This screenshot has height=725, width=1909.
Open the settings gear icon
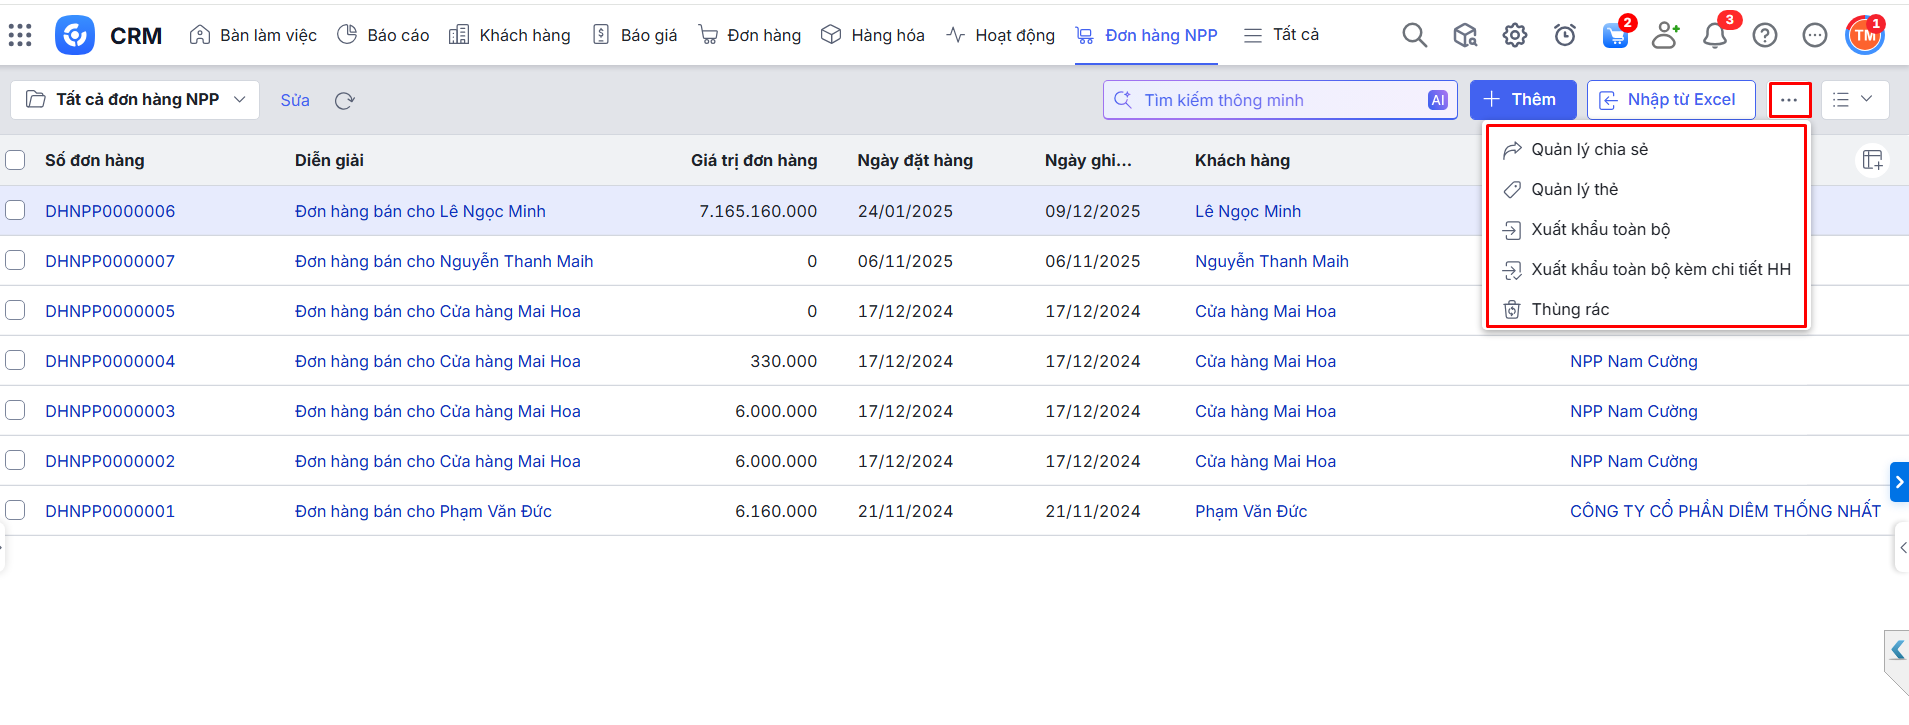coord(1515,36)
